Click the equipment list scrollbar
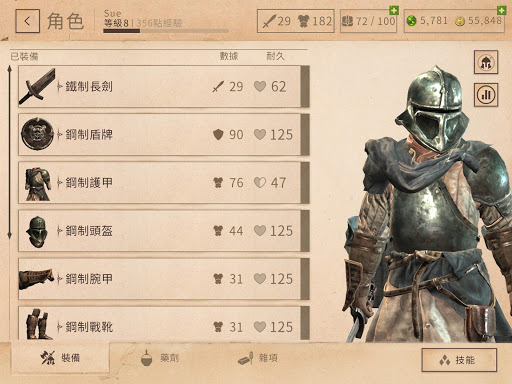Screen dimensions: 512x384 point(10,152)
